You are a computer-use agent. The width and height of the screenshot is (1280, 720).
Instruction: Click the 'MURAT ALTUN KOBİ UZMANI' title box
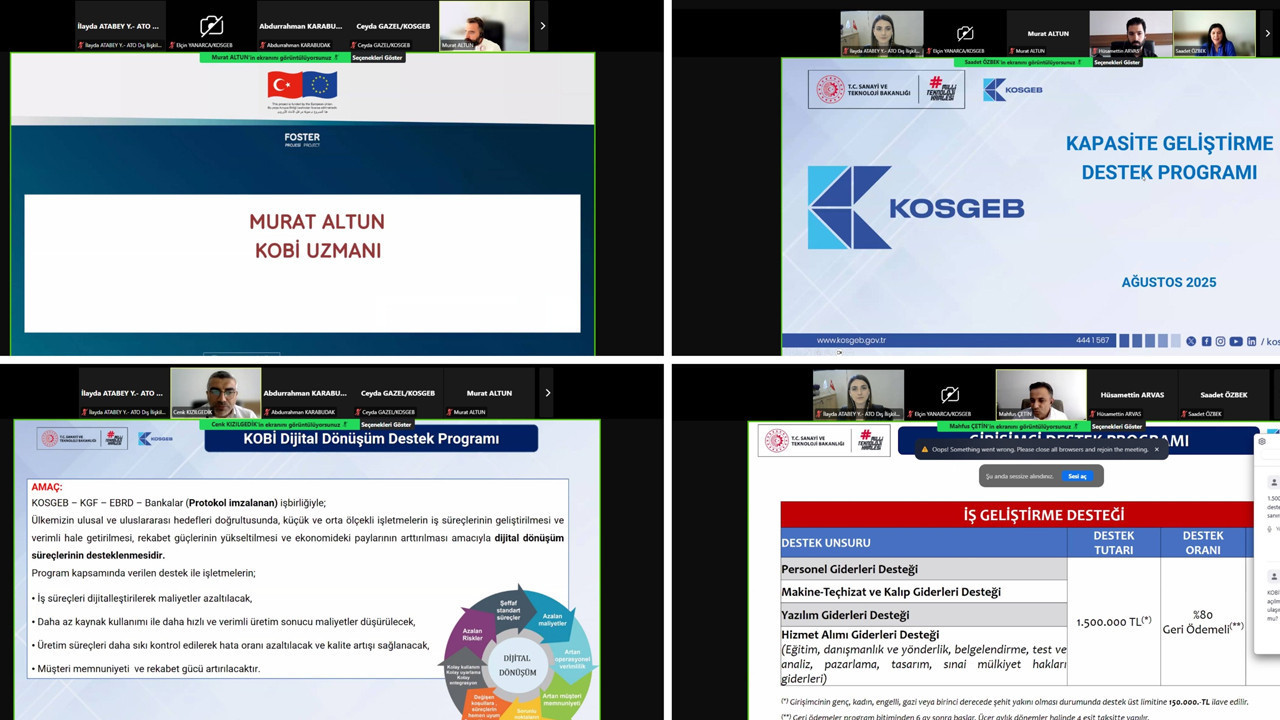pos(302,263)
